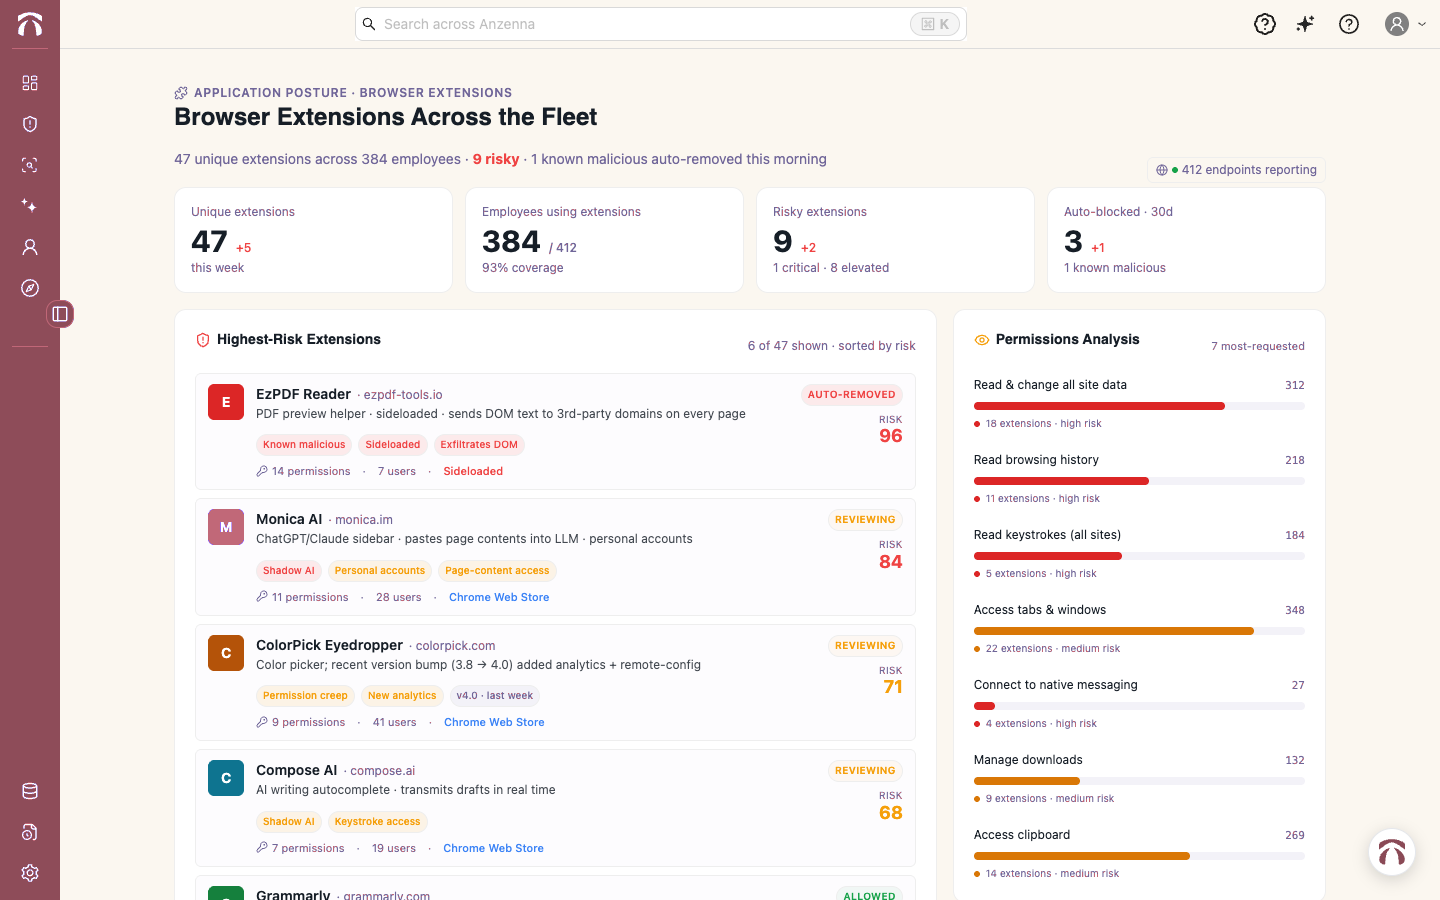Open the dashboard grid icon in the sidebar
Image resolution: width=1440 pixels, height=900 pixels.
point(30,83)
